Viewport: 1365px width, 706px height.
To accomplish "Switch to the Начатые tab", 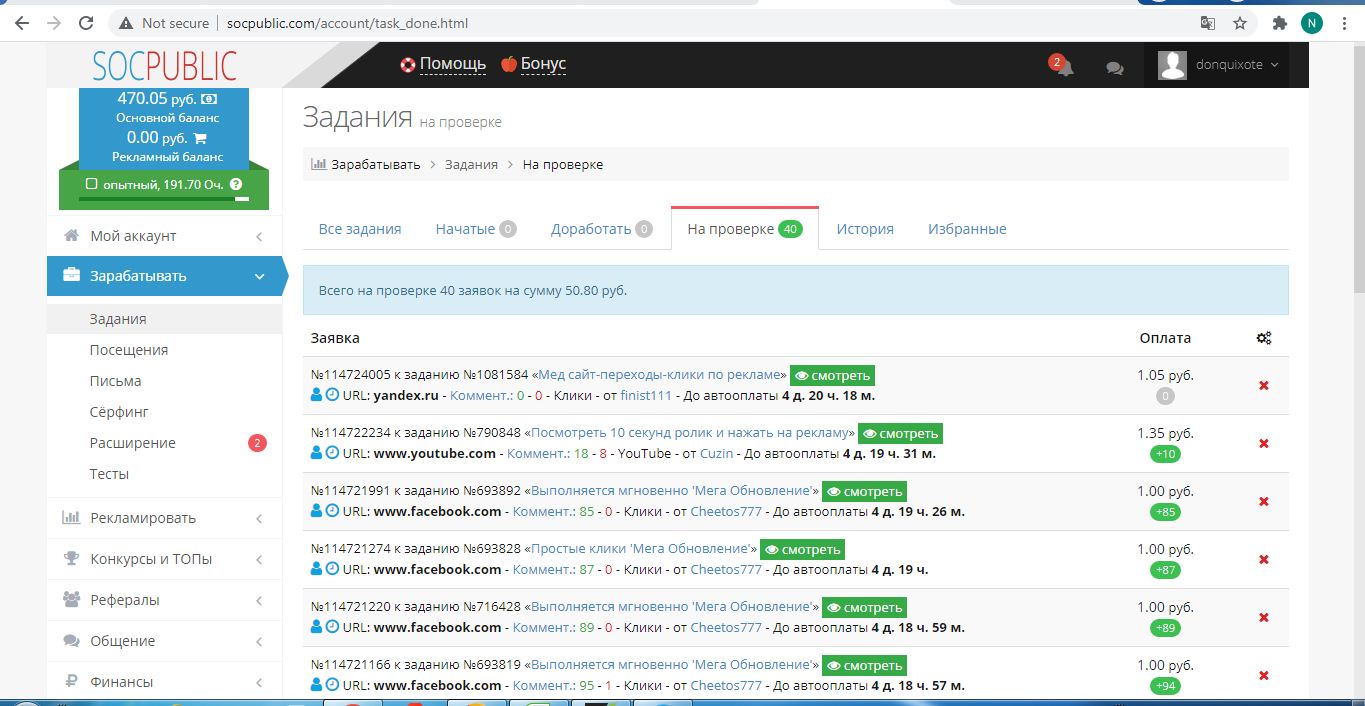I will [476, 229].
